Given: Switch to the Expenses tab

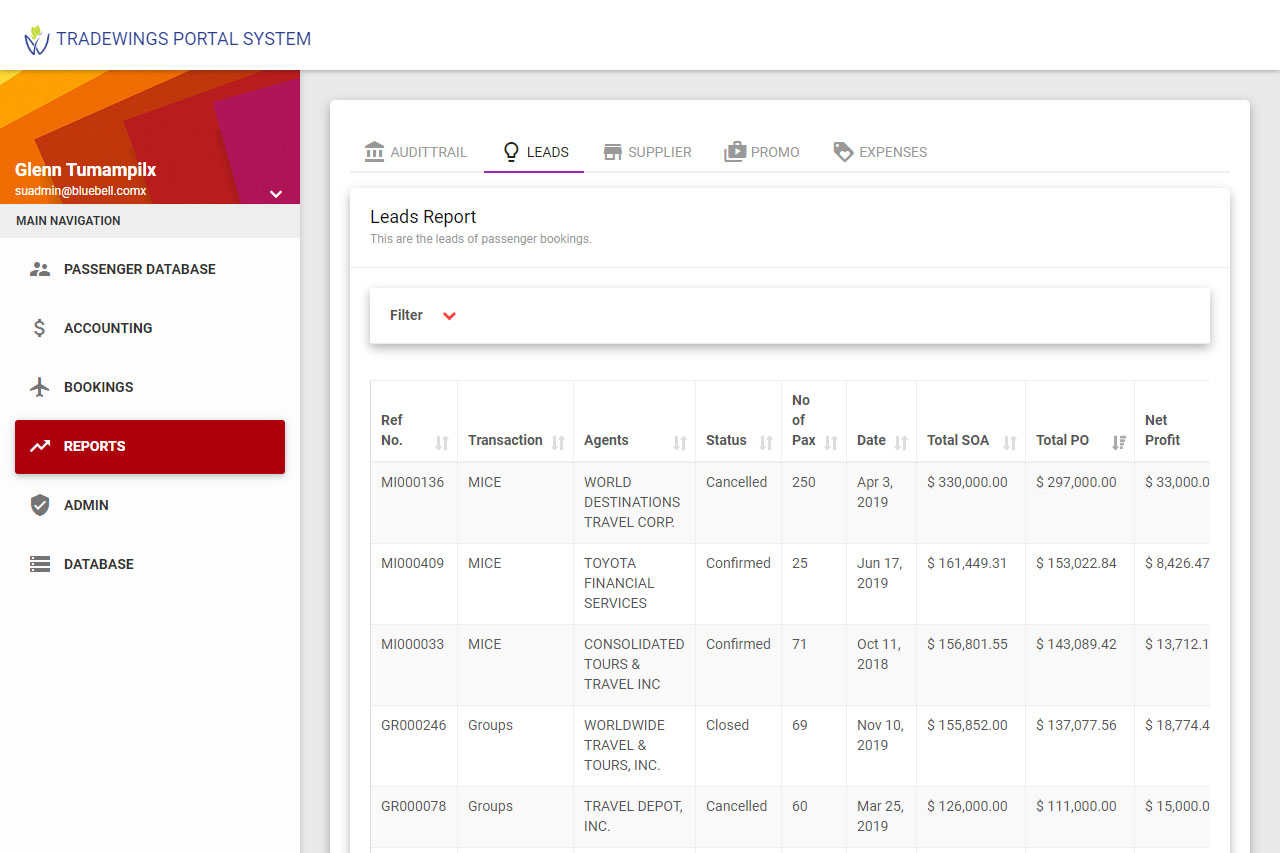Looking at the screenshot, I should [x=880, y=152].
